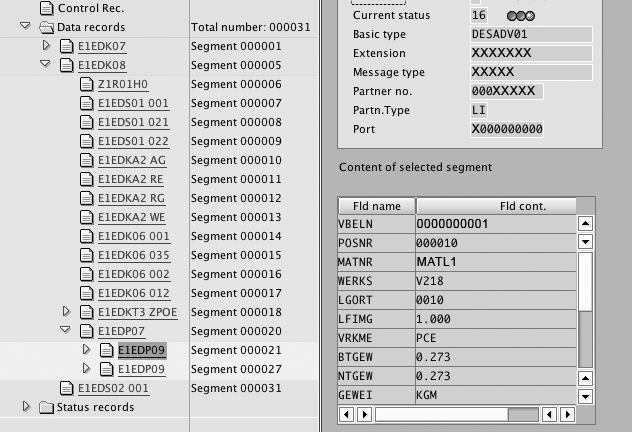
Task: Click the Status records folder icon
Action: tap(47, 407)
